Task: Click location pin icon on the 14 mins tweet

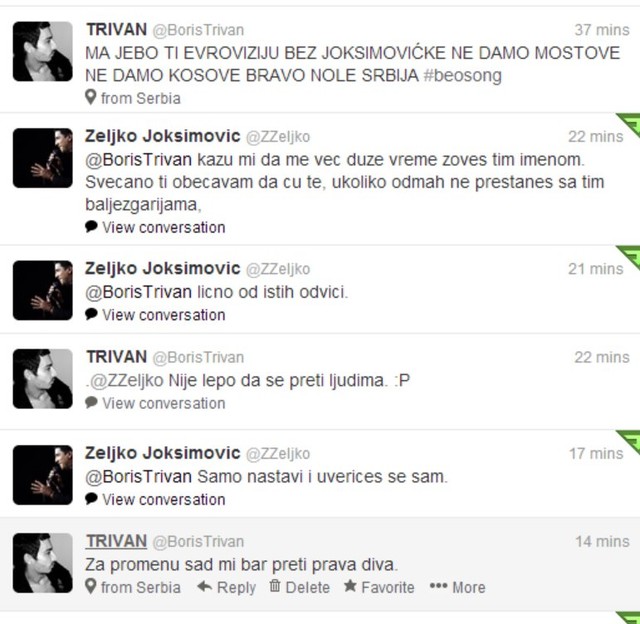Action: coord(91,586)
